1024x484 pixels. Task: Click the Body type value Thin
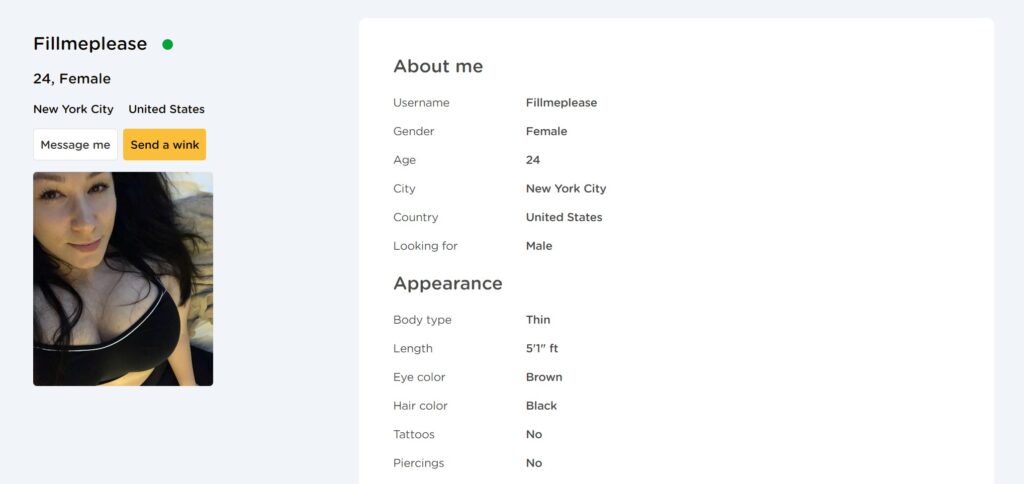[x=538, y=320]
